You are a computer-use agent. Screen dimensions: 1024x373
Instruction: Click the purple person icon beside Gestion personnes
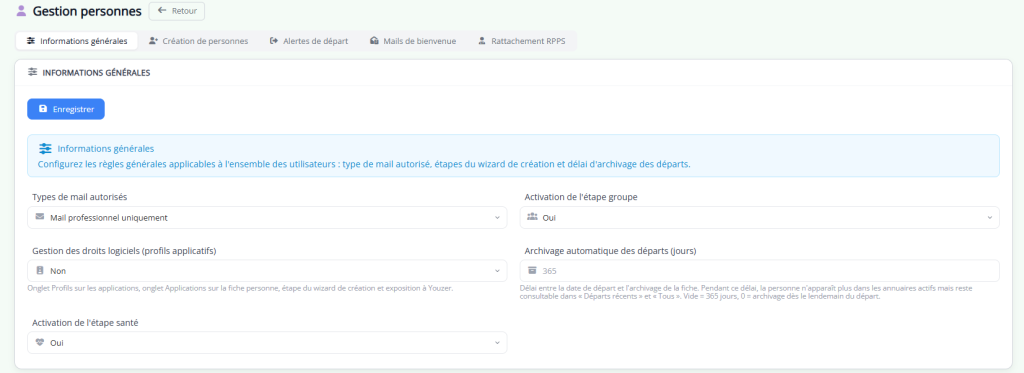pyautogui.click(x=22, y=11)
